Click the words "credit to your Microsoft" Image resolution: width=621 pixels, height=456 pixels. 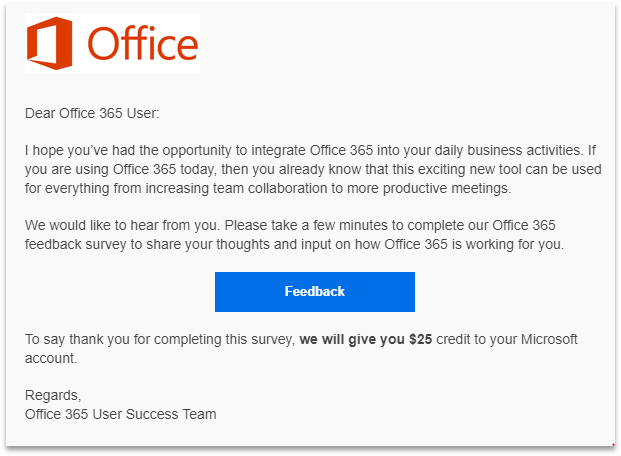tap(507, 340)
